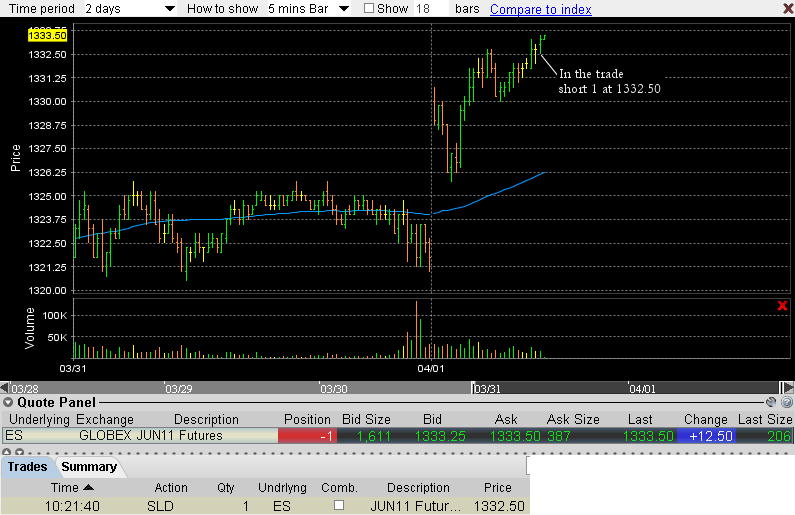Click the 1333.50 last price cell
The image size is (795, 515).
coord(648,436)
